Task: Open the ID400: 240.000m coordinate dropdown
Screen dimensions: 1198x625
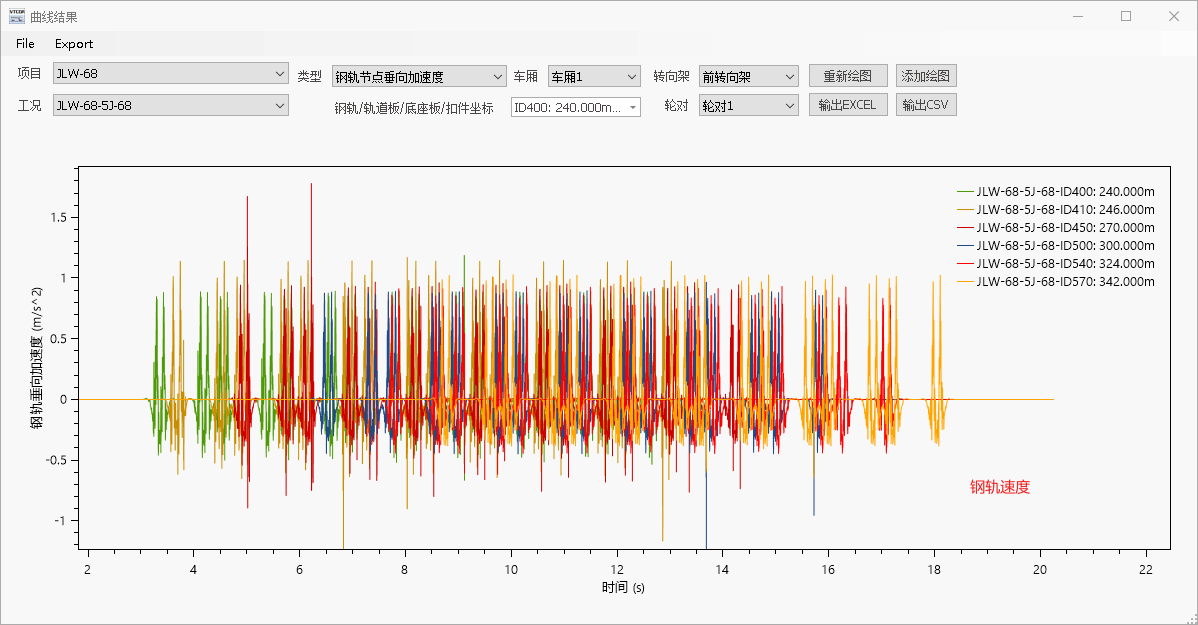Action: coord(575,107)
